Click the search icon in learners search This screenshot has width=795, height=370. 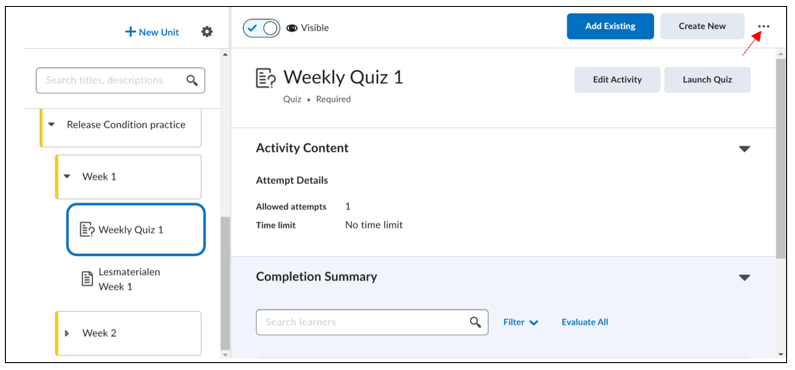(x=475, y=322)
